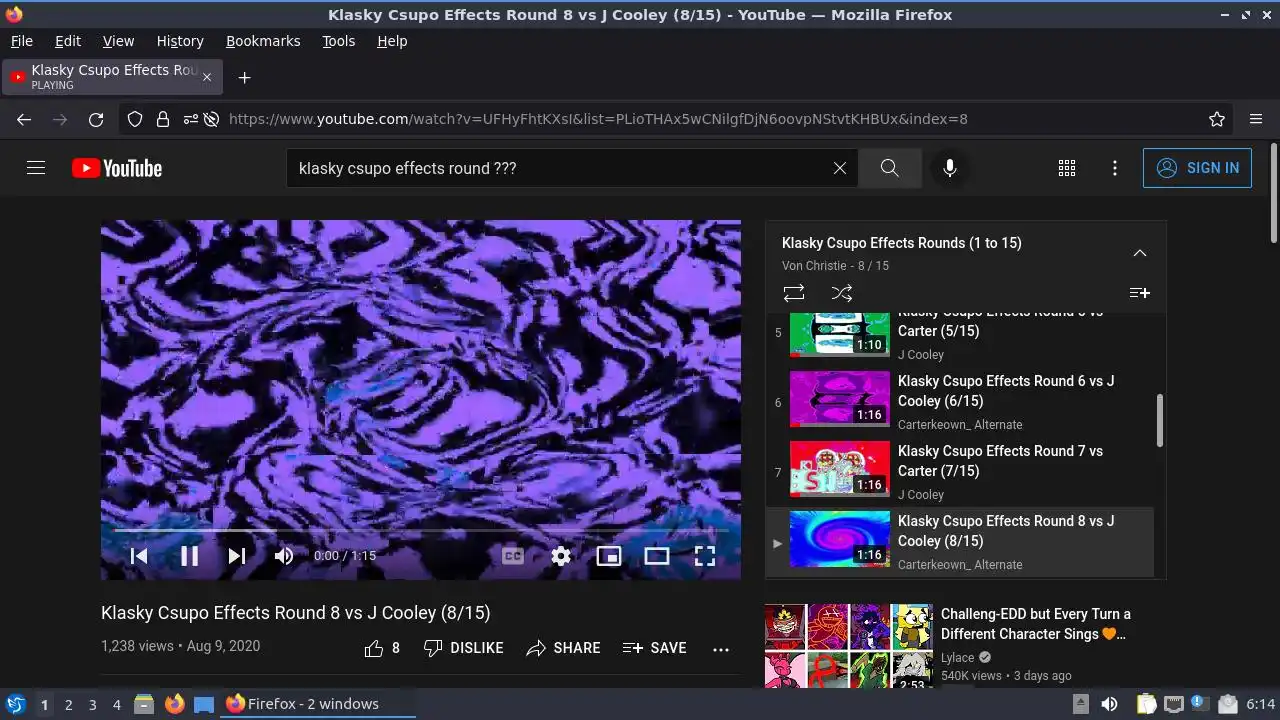Toggle shuffle playlist
Viewport: 1280px width, 720px height.
click(x=842, y=293)
